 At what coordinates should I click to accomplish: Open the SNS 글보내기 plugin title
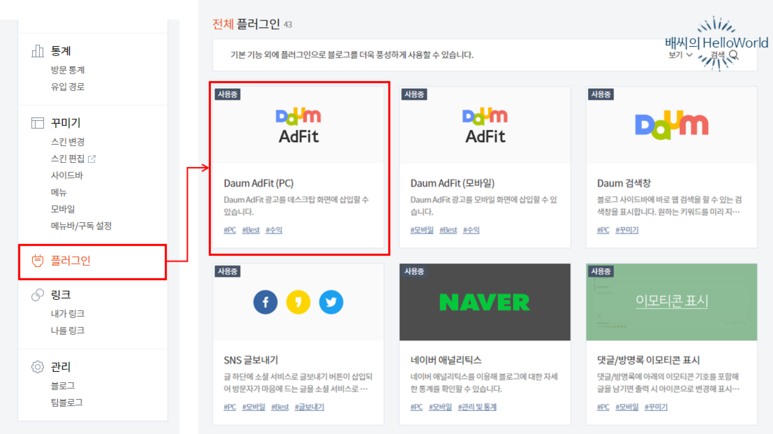251,360
